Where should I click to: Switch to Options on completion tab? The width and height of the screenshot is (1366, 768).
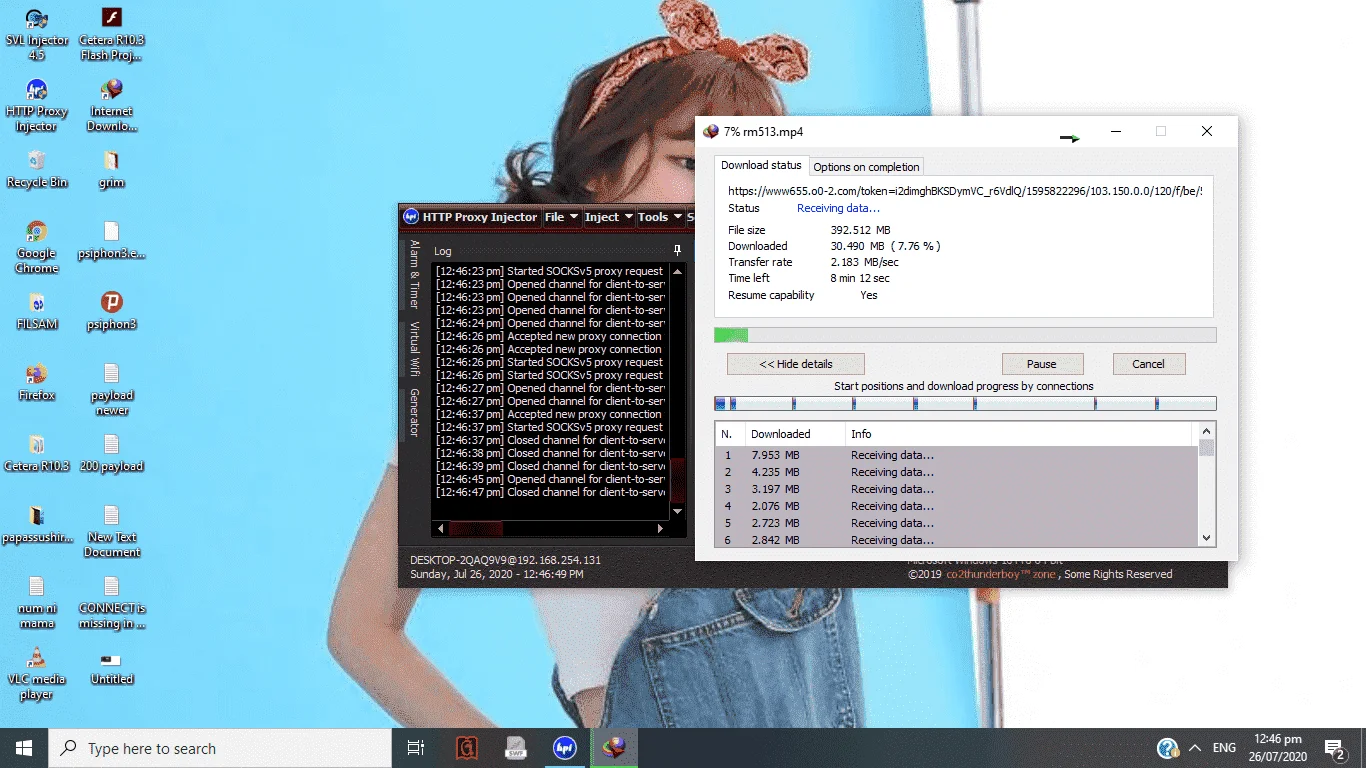(866, 167)
